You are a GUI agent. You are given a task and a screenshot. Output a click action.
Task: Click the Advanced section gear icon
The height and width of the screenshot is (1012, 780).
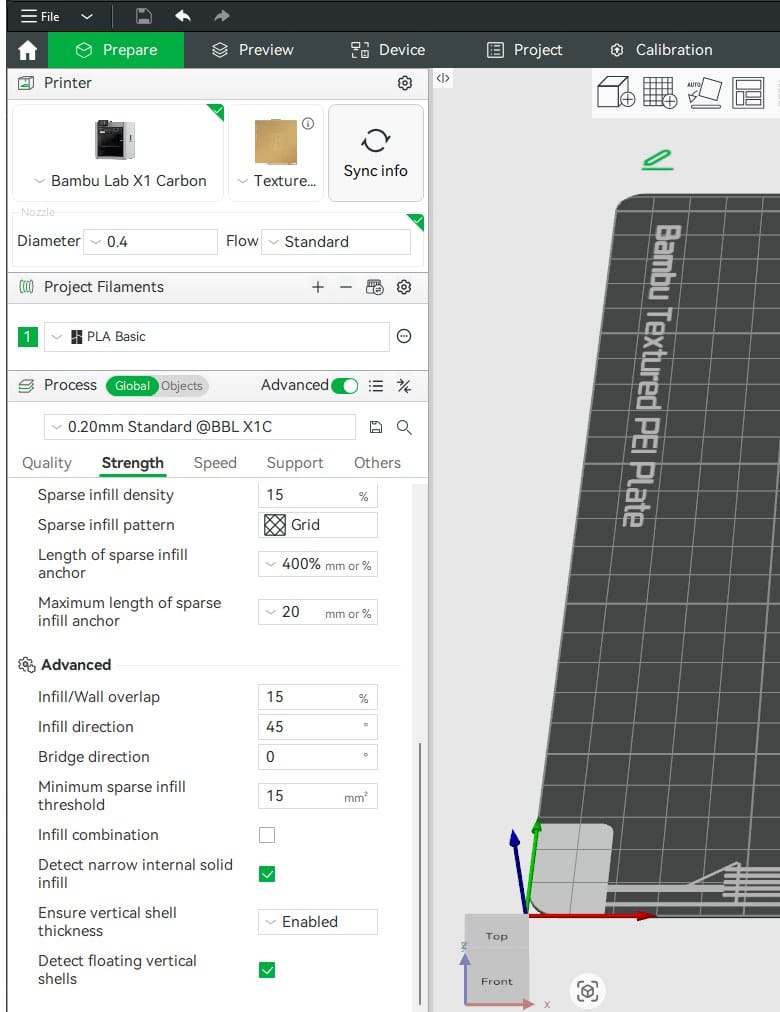point(26,665)
